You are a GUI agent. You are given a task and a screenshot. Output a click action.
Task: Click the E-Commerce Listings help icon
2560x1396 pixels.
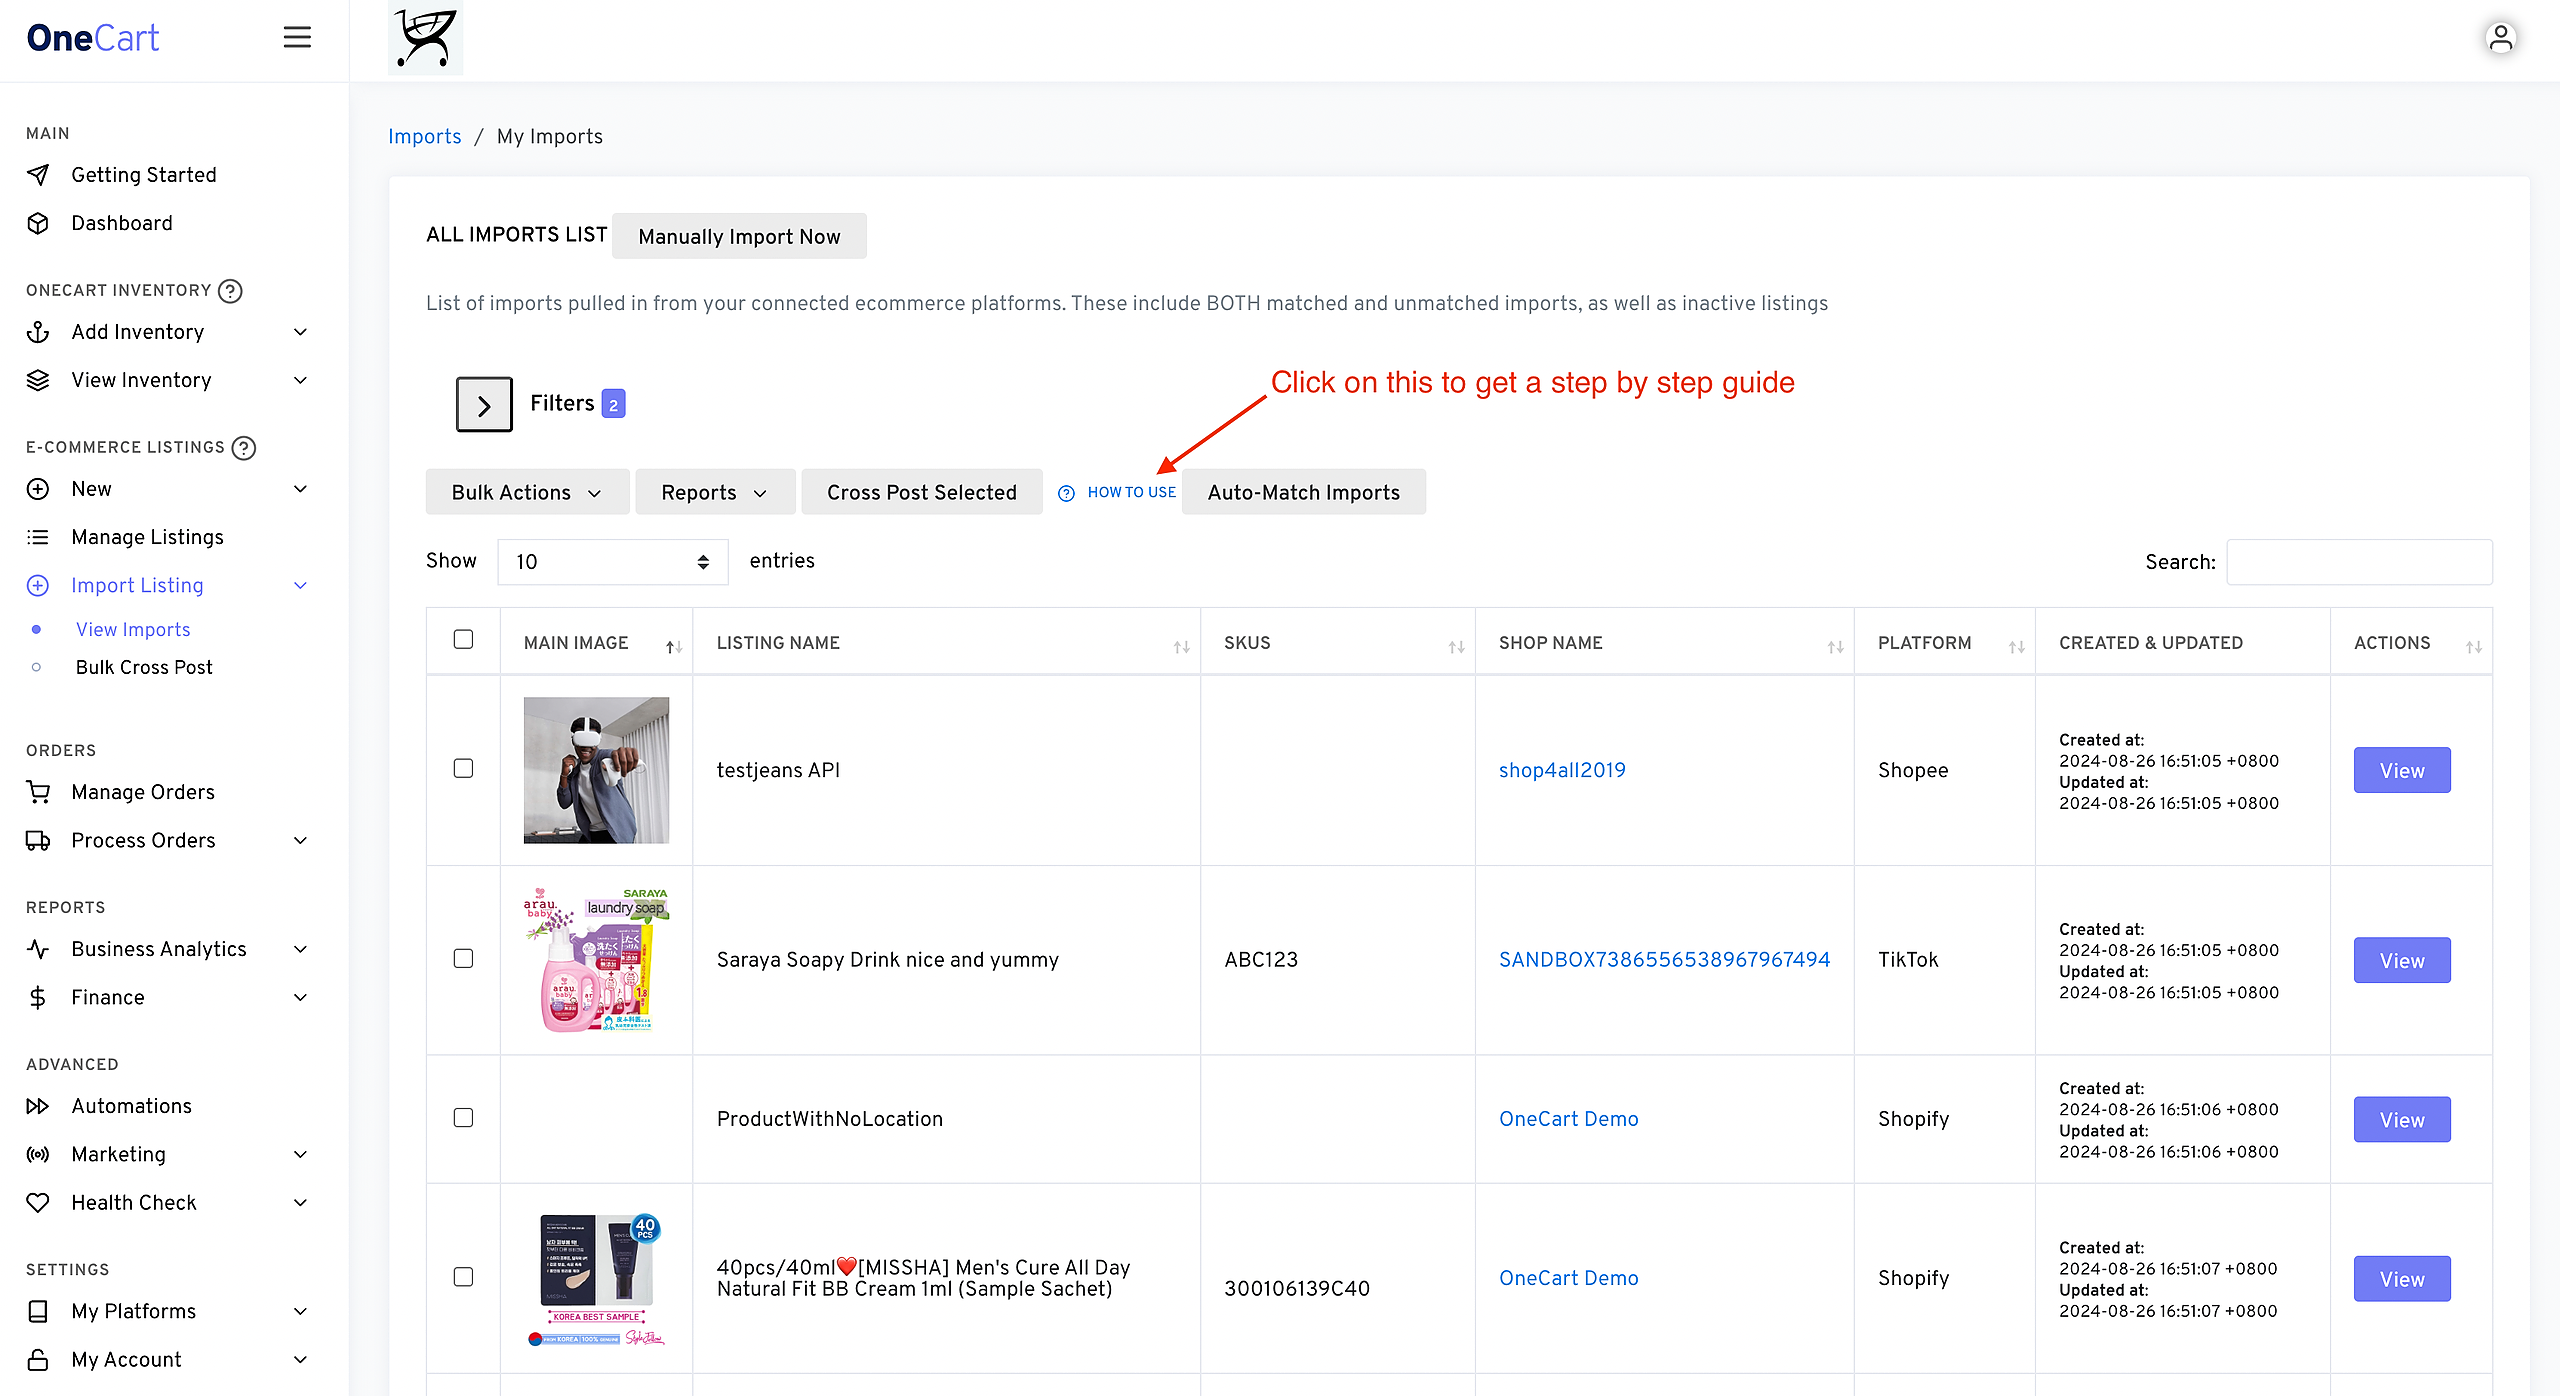(x=244, y=447)
